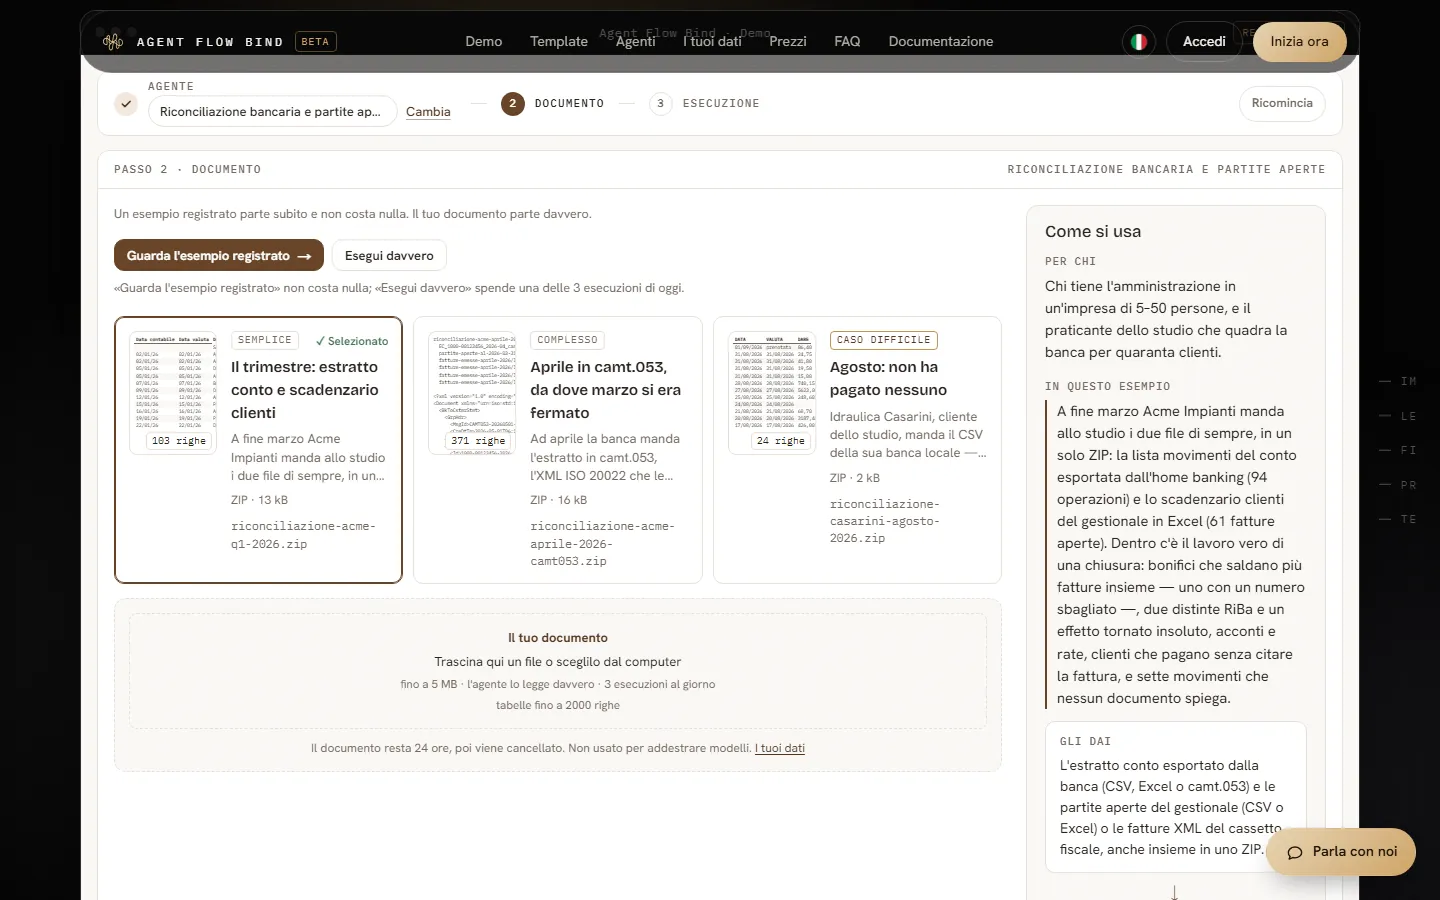The image size is (1440, 900).
Task: Click Guarda l'esempio registrato button
Action: click(219, 256)
